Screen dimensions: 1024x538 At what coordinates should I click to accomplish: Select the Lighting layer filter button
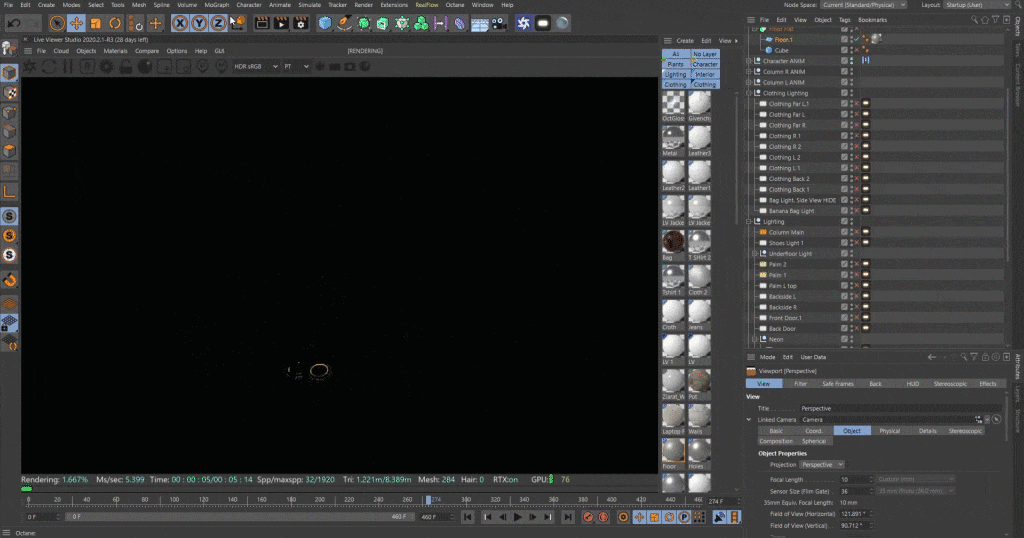(x=676, y=74)
